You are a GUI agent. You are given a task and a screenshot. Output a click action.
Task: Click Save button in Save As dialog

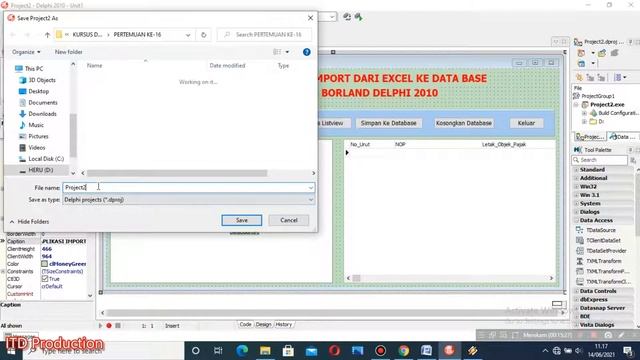(x=242, y=220)
